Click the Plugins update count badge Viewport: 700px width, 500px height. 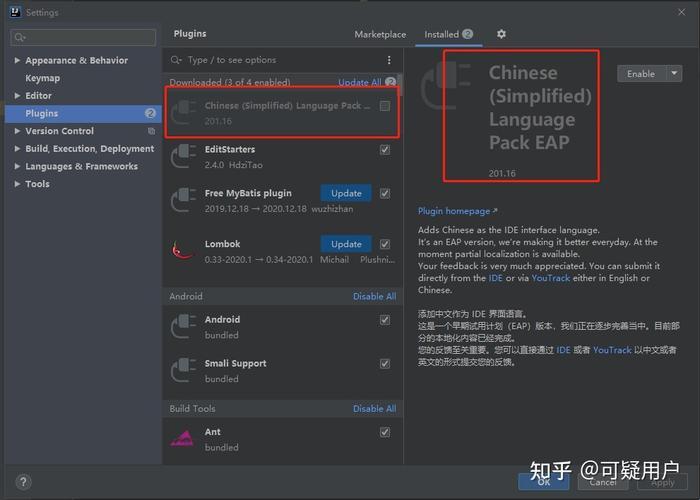tap(150, 113)
